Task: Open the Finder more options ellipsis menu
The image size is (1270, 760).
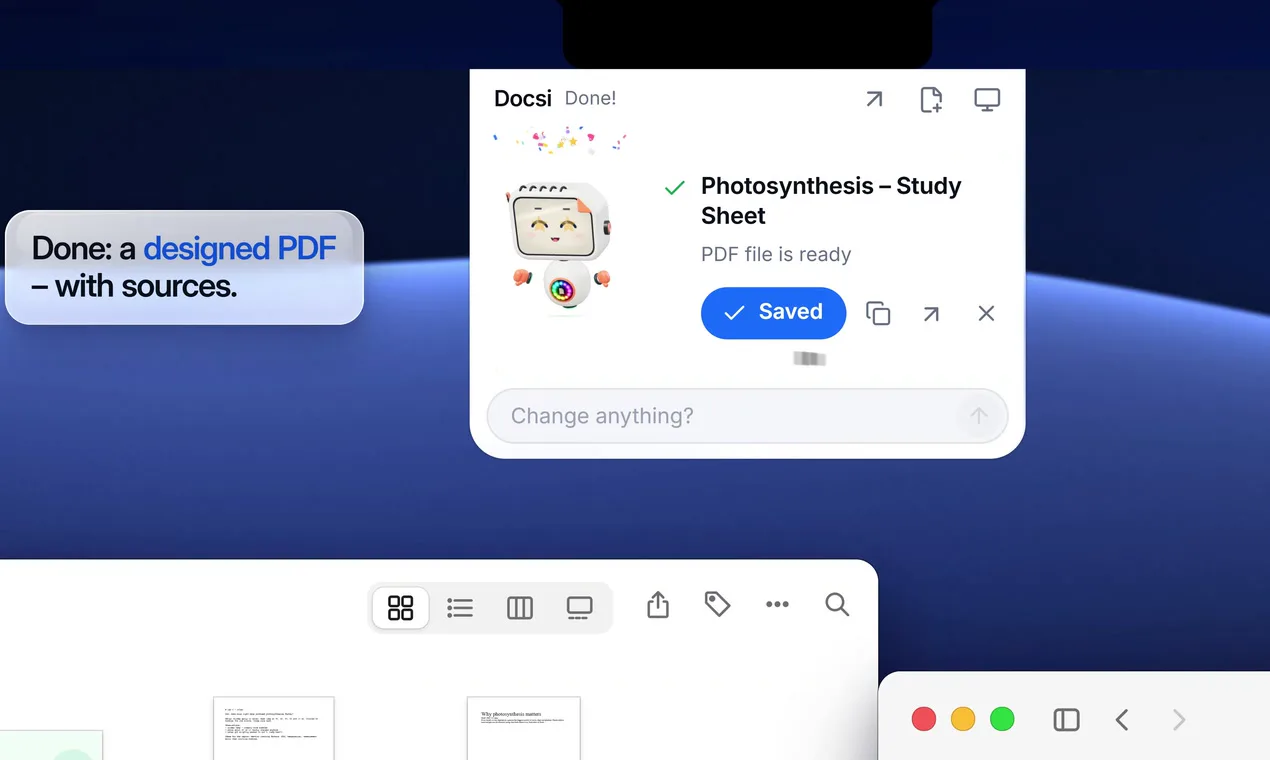Action: (777, 604)
